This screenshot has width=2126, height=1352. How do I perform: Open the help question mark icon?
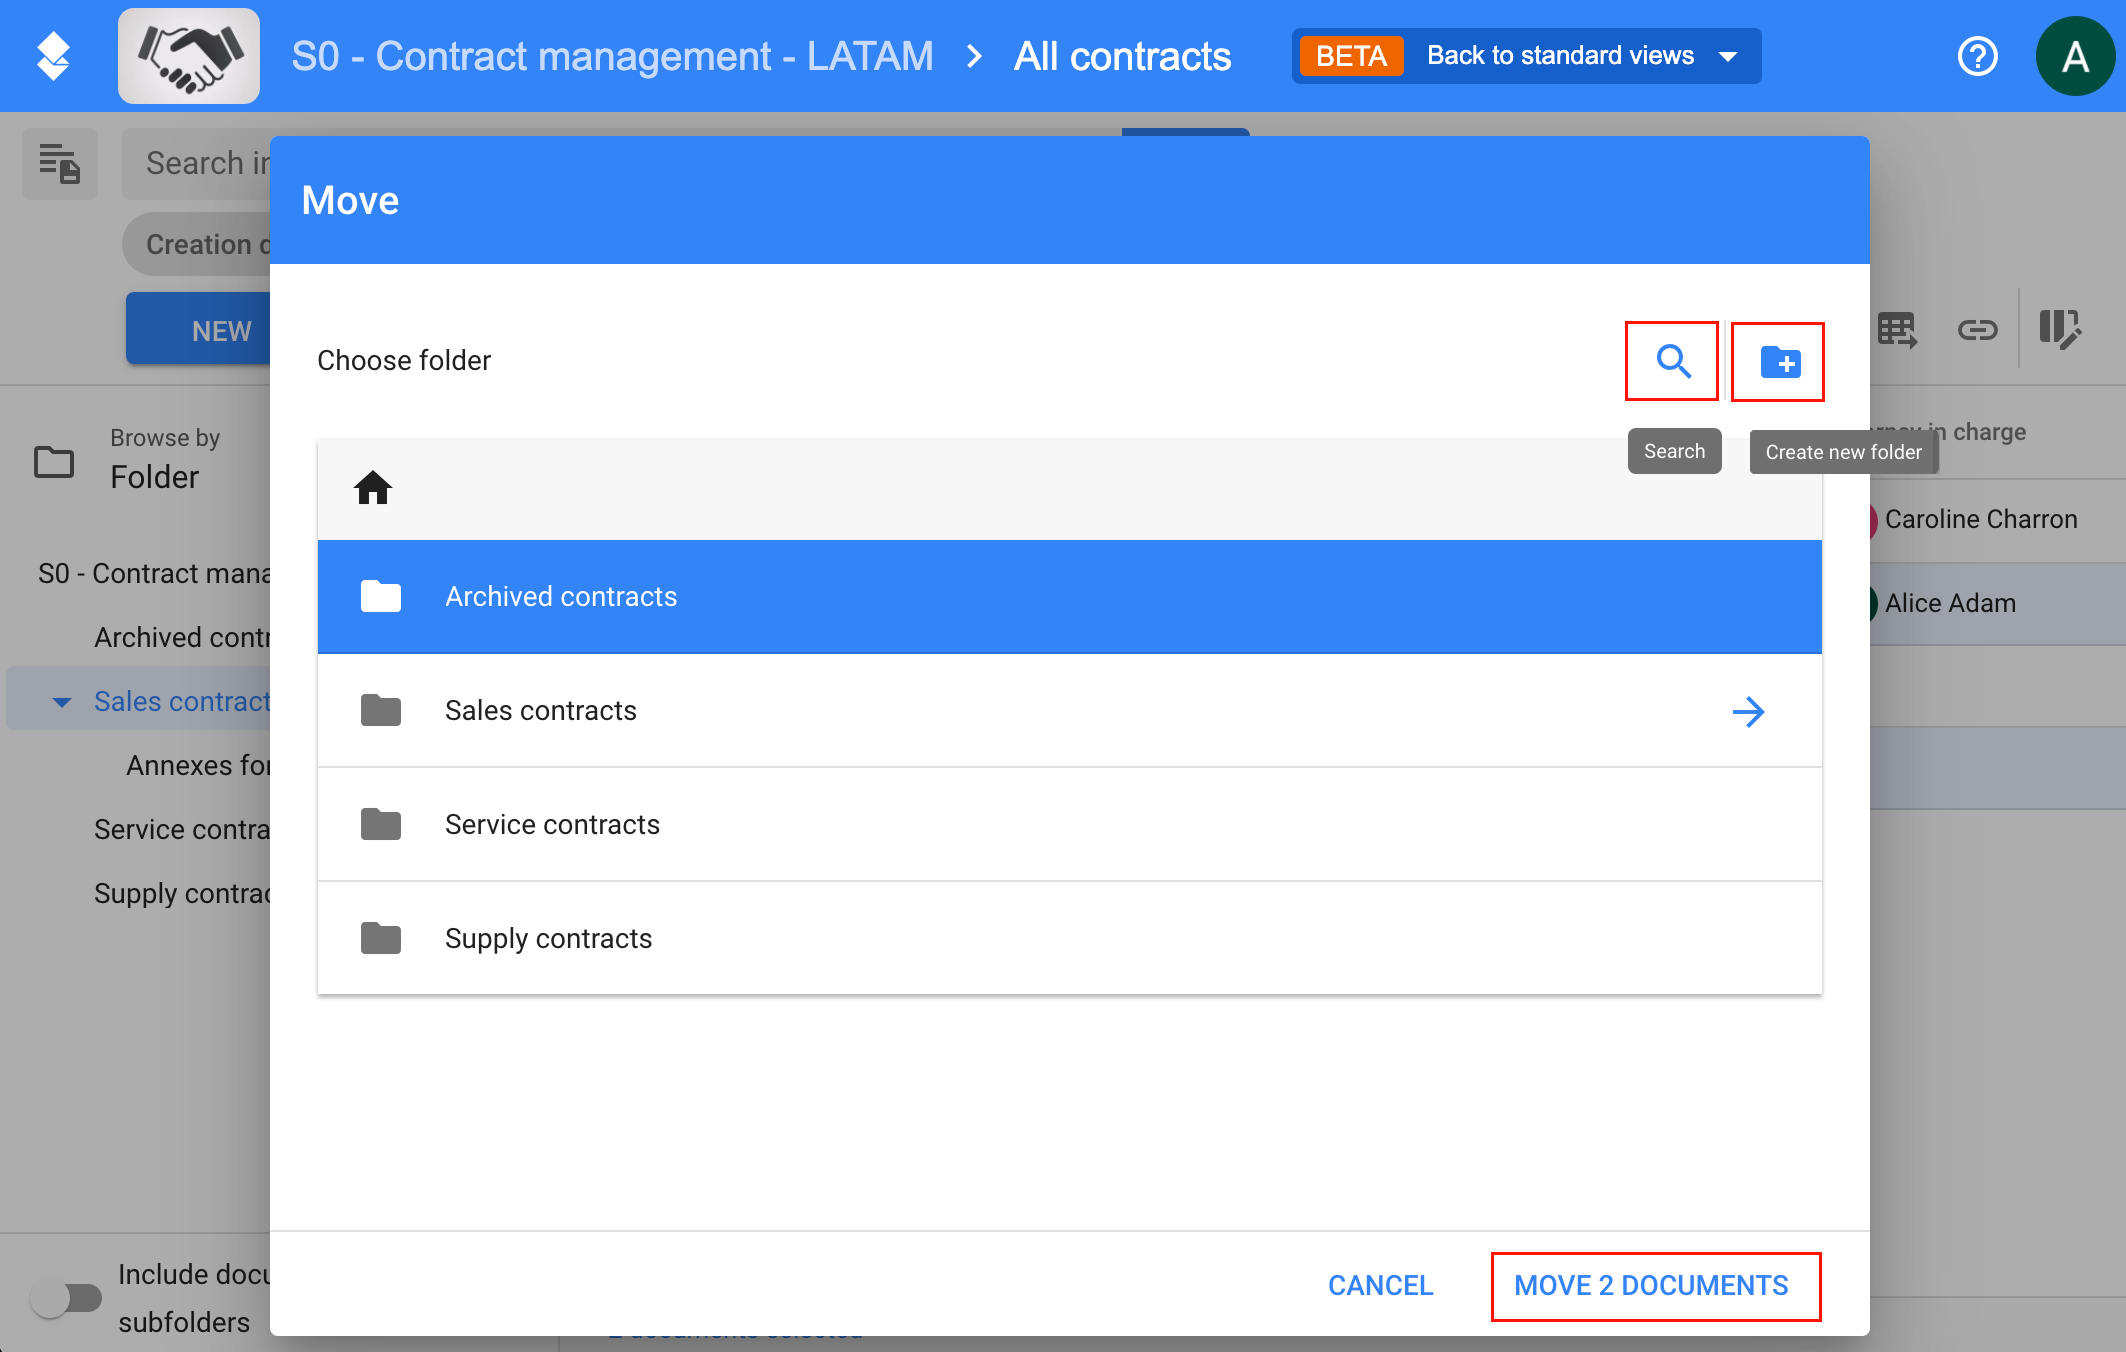coord(1977,56)
